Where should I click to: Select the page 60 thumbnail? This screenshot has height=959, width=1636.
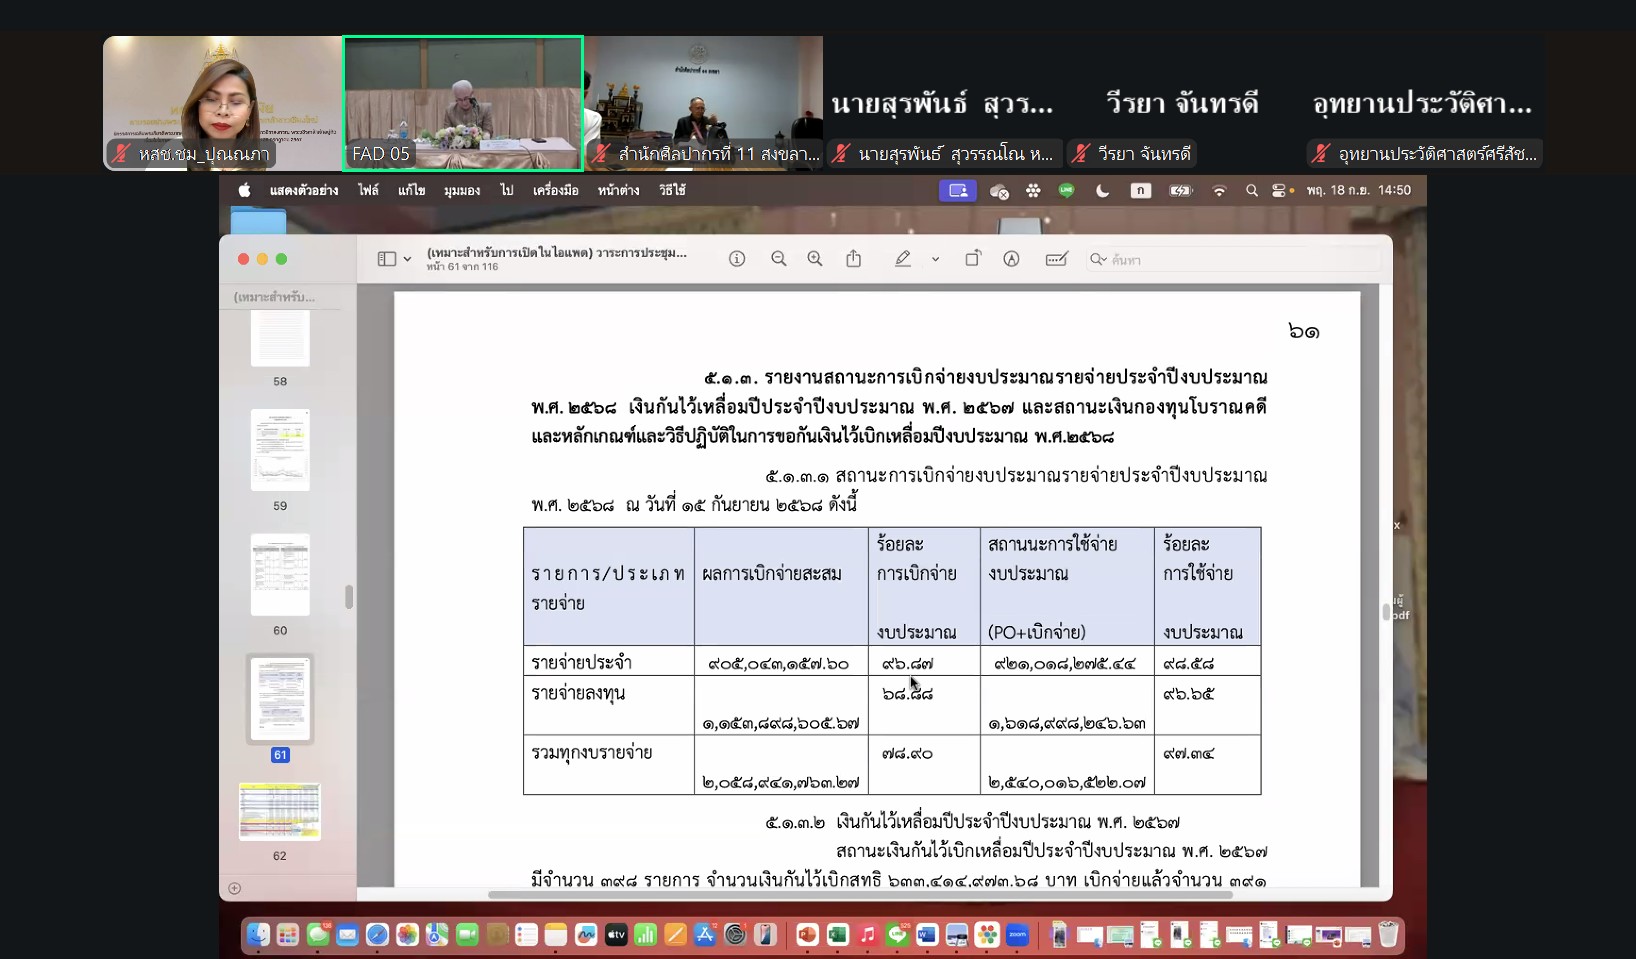coord(280,575)
